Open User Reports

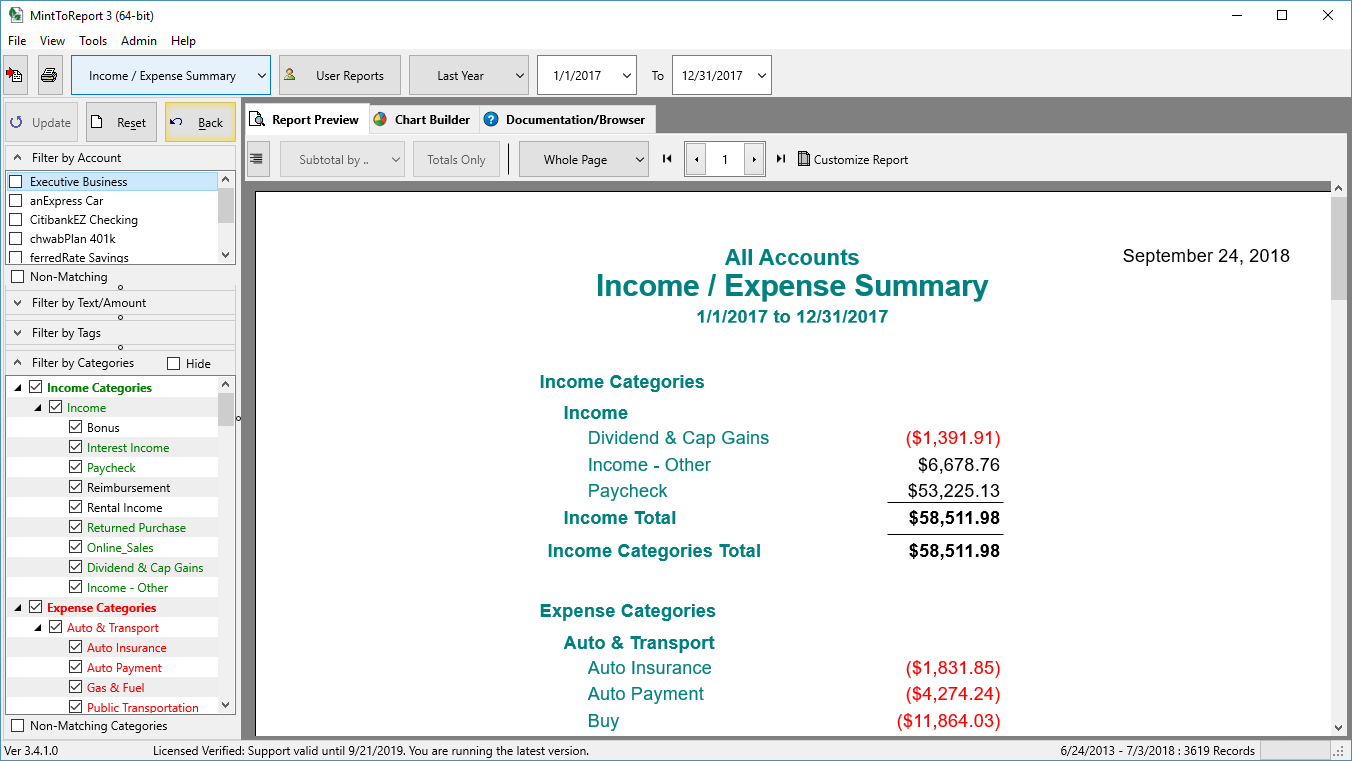[340, 75]
